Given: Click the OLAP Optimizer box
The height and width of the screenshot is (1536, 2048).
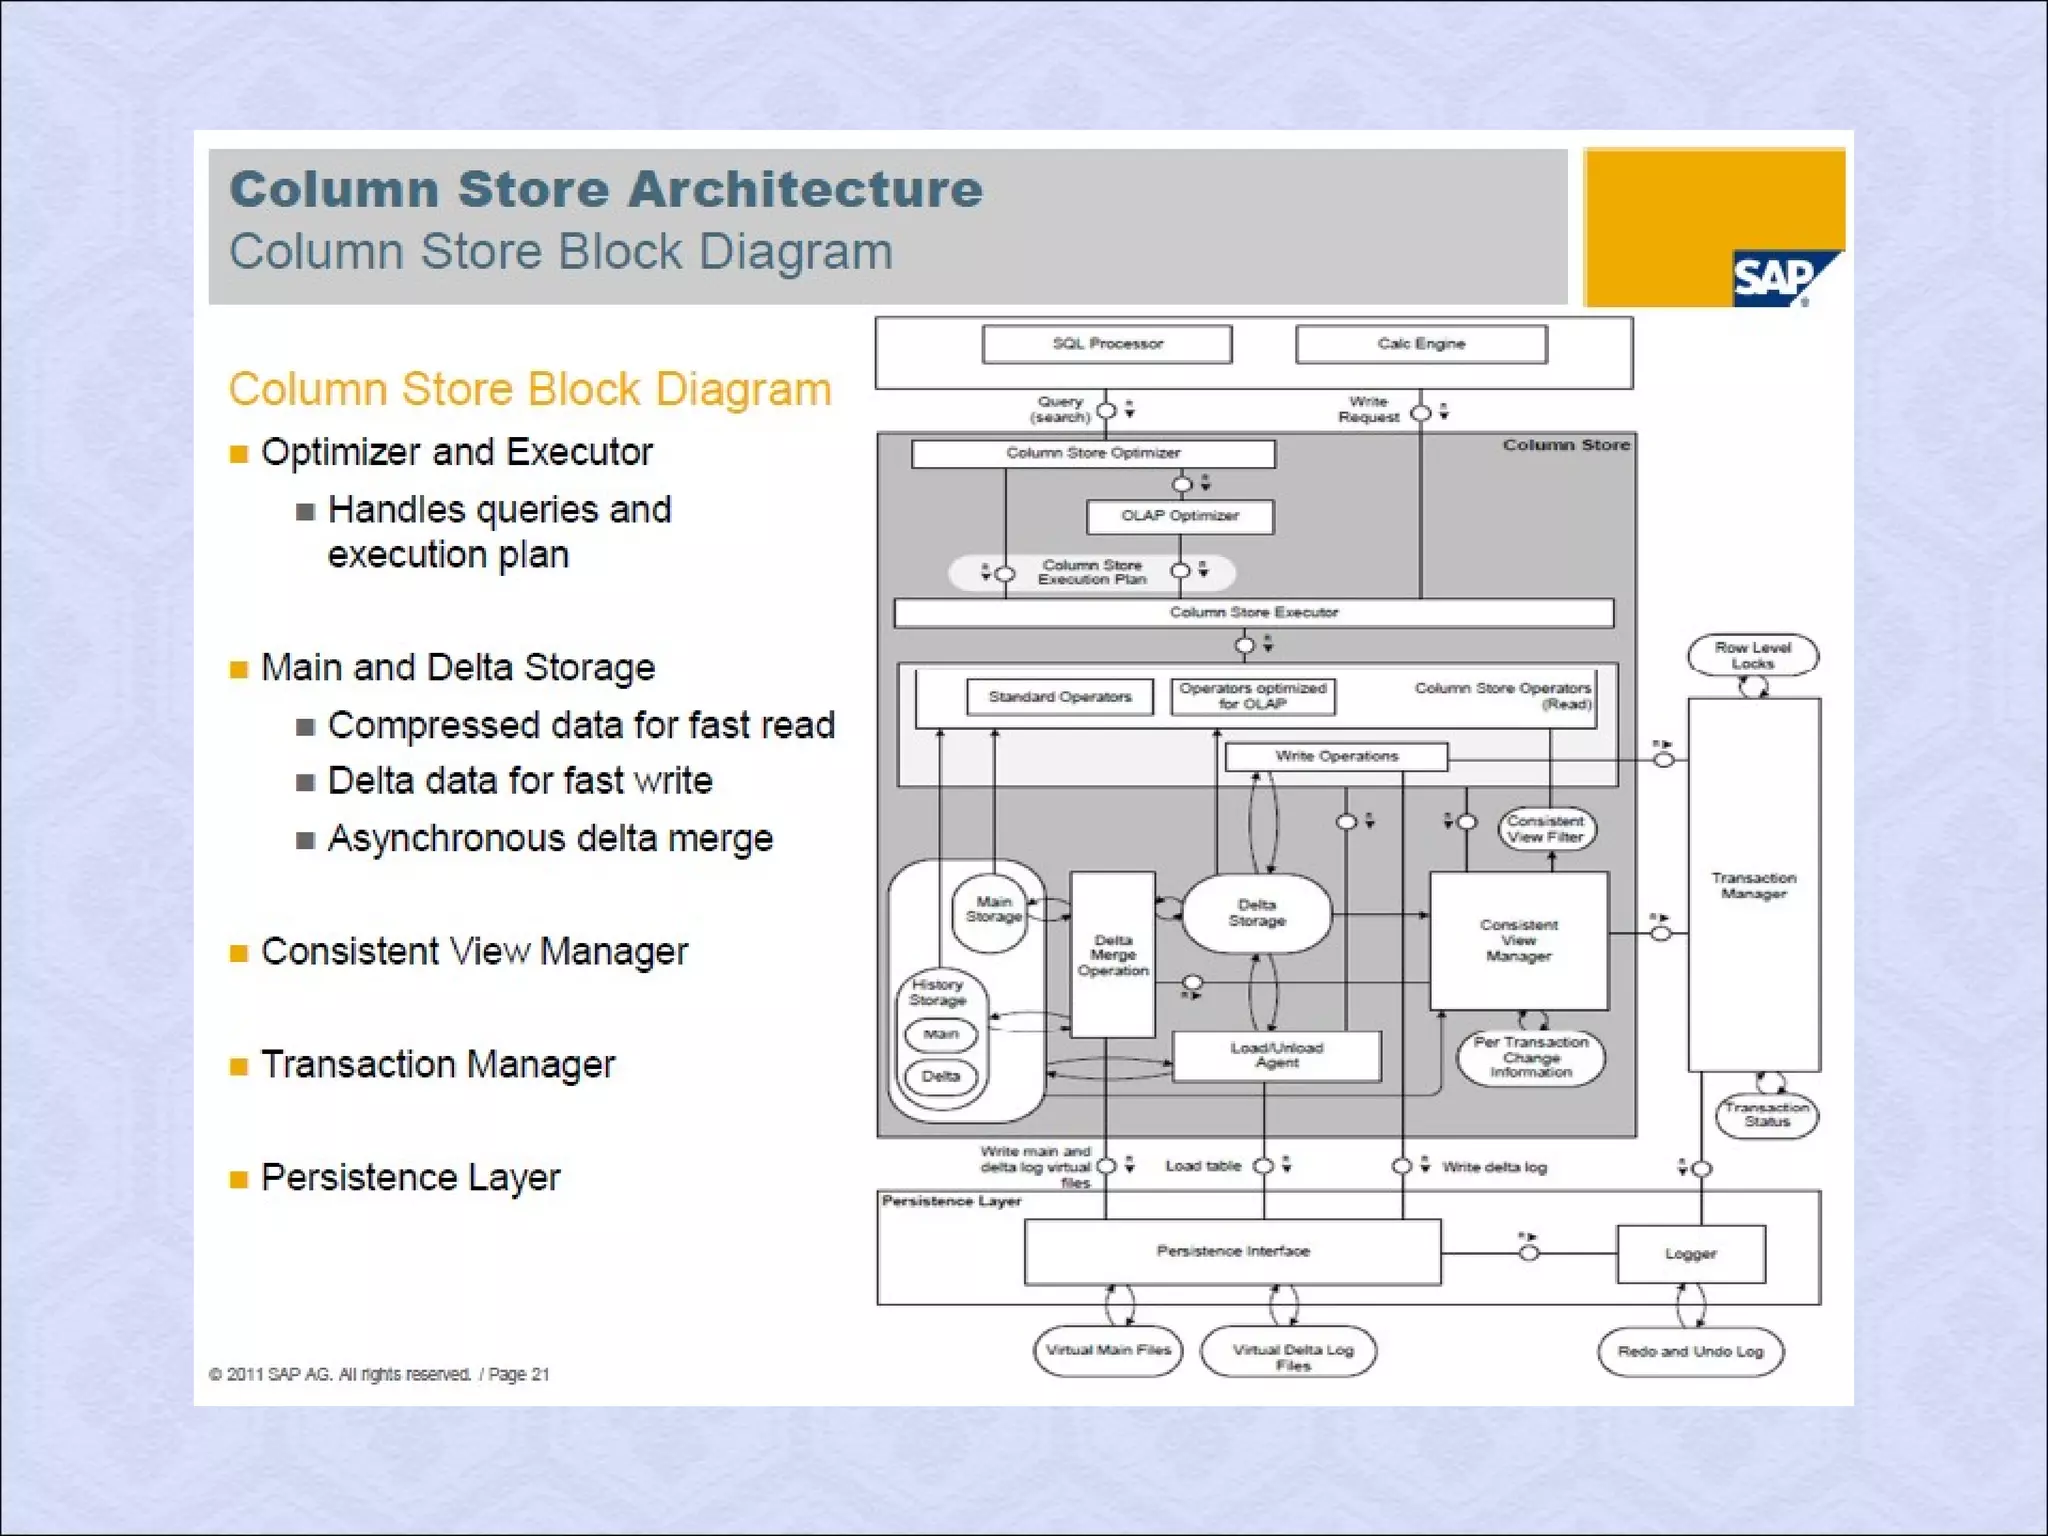Looking at the screenshot, I should coord(1179,516).
